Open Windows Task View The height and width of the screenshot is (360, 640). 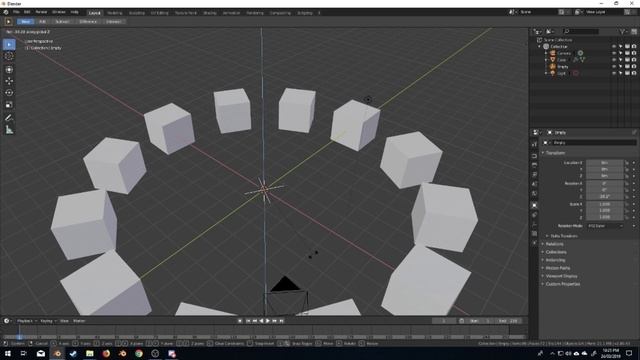23,353
